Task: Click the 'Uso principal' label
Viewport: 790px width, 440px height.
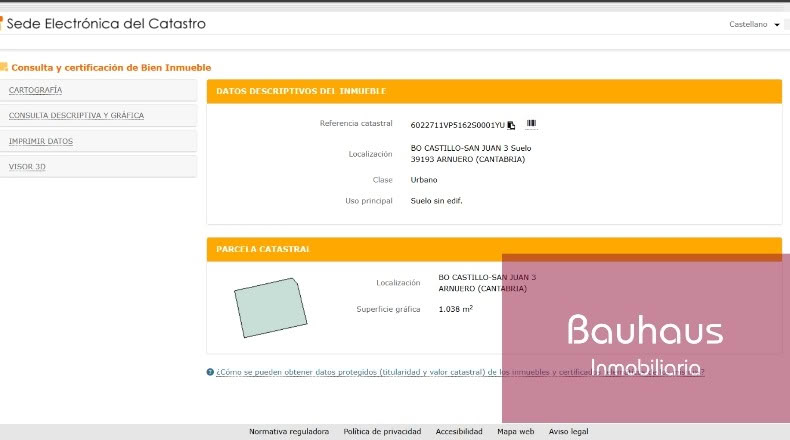Action: coord(369,201)
